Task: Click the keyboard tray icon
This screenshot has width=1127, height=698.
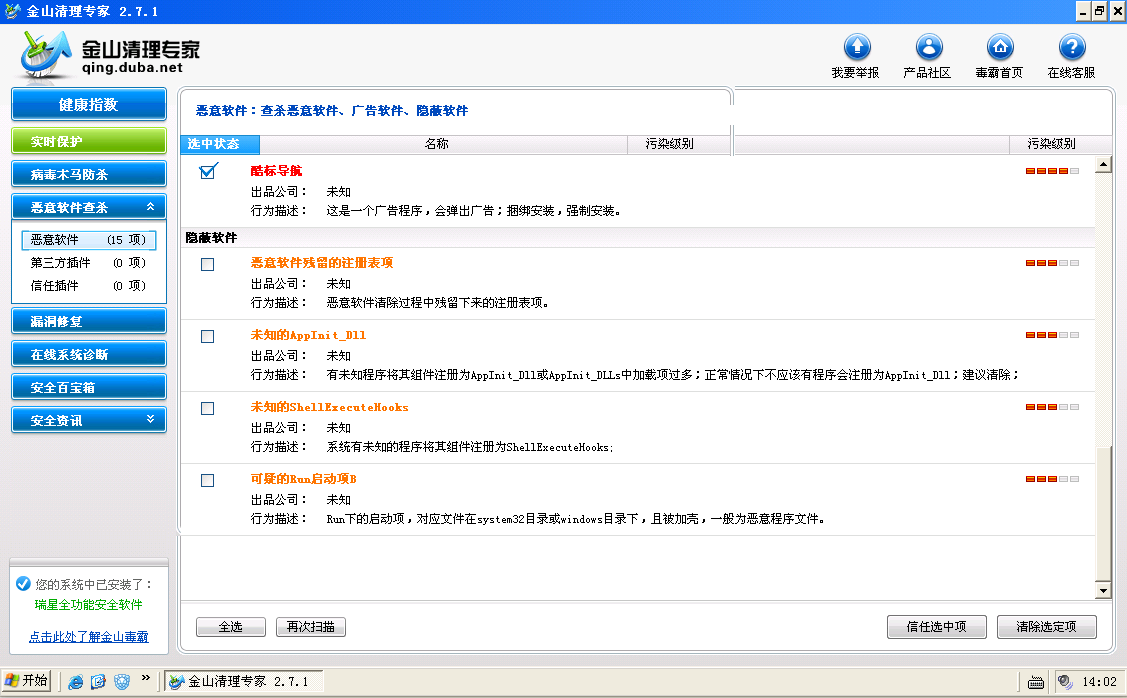Action: [1036, 681]
